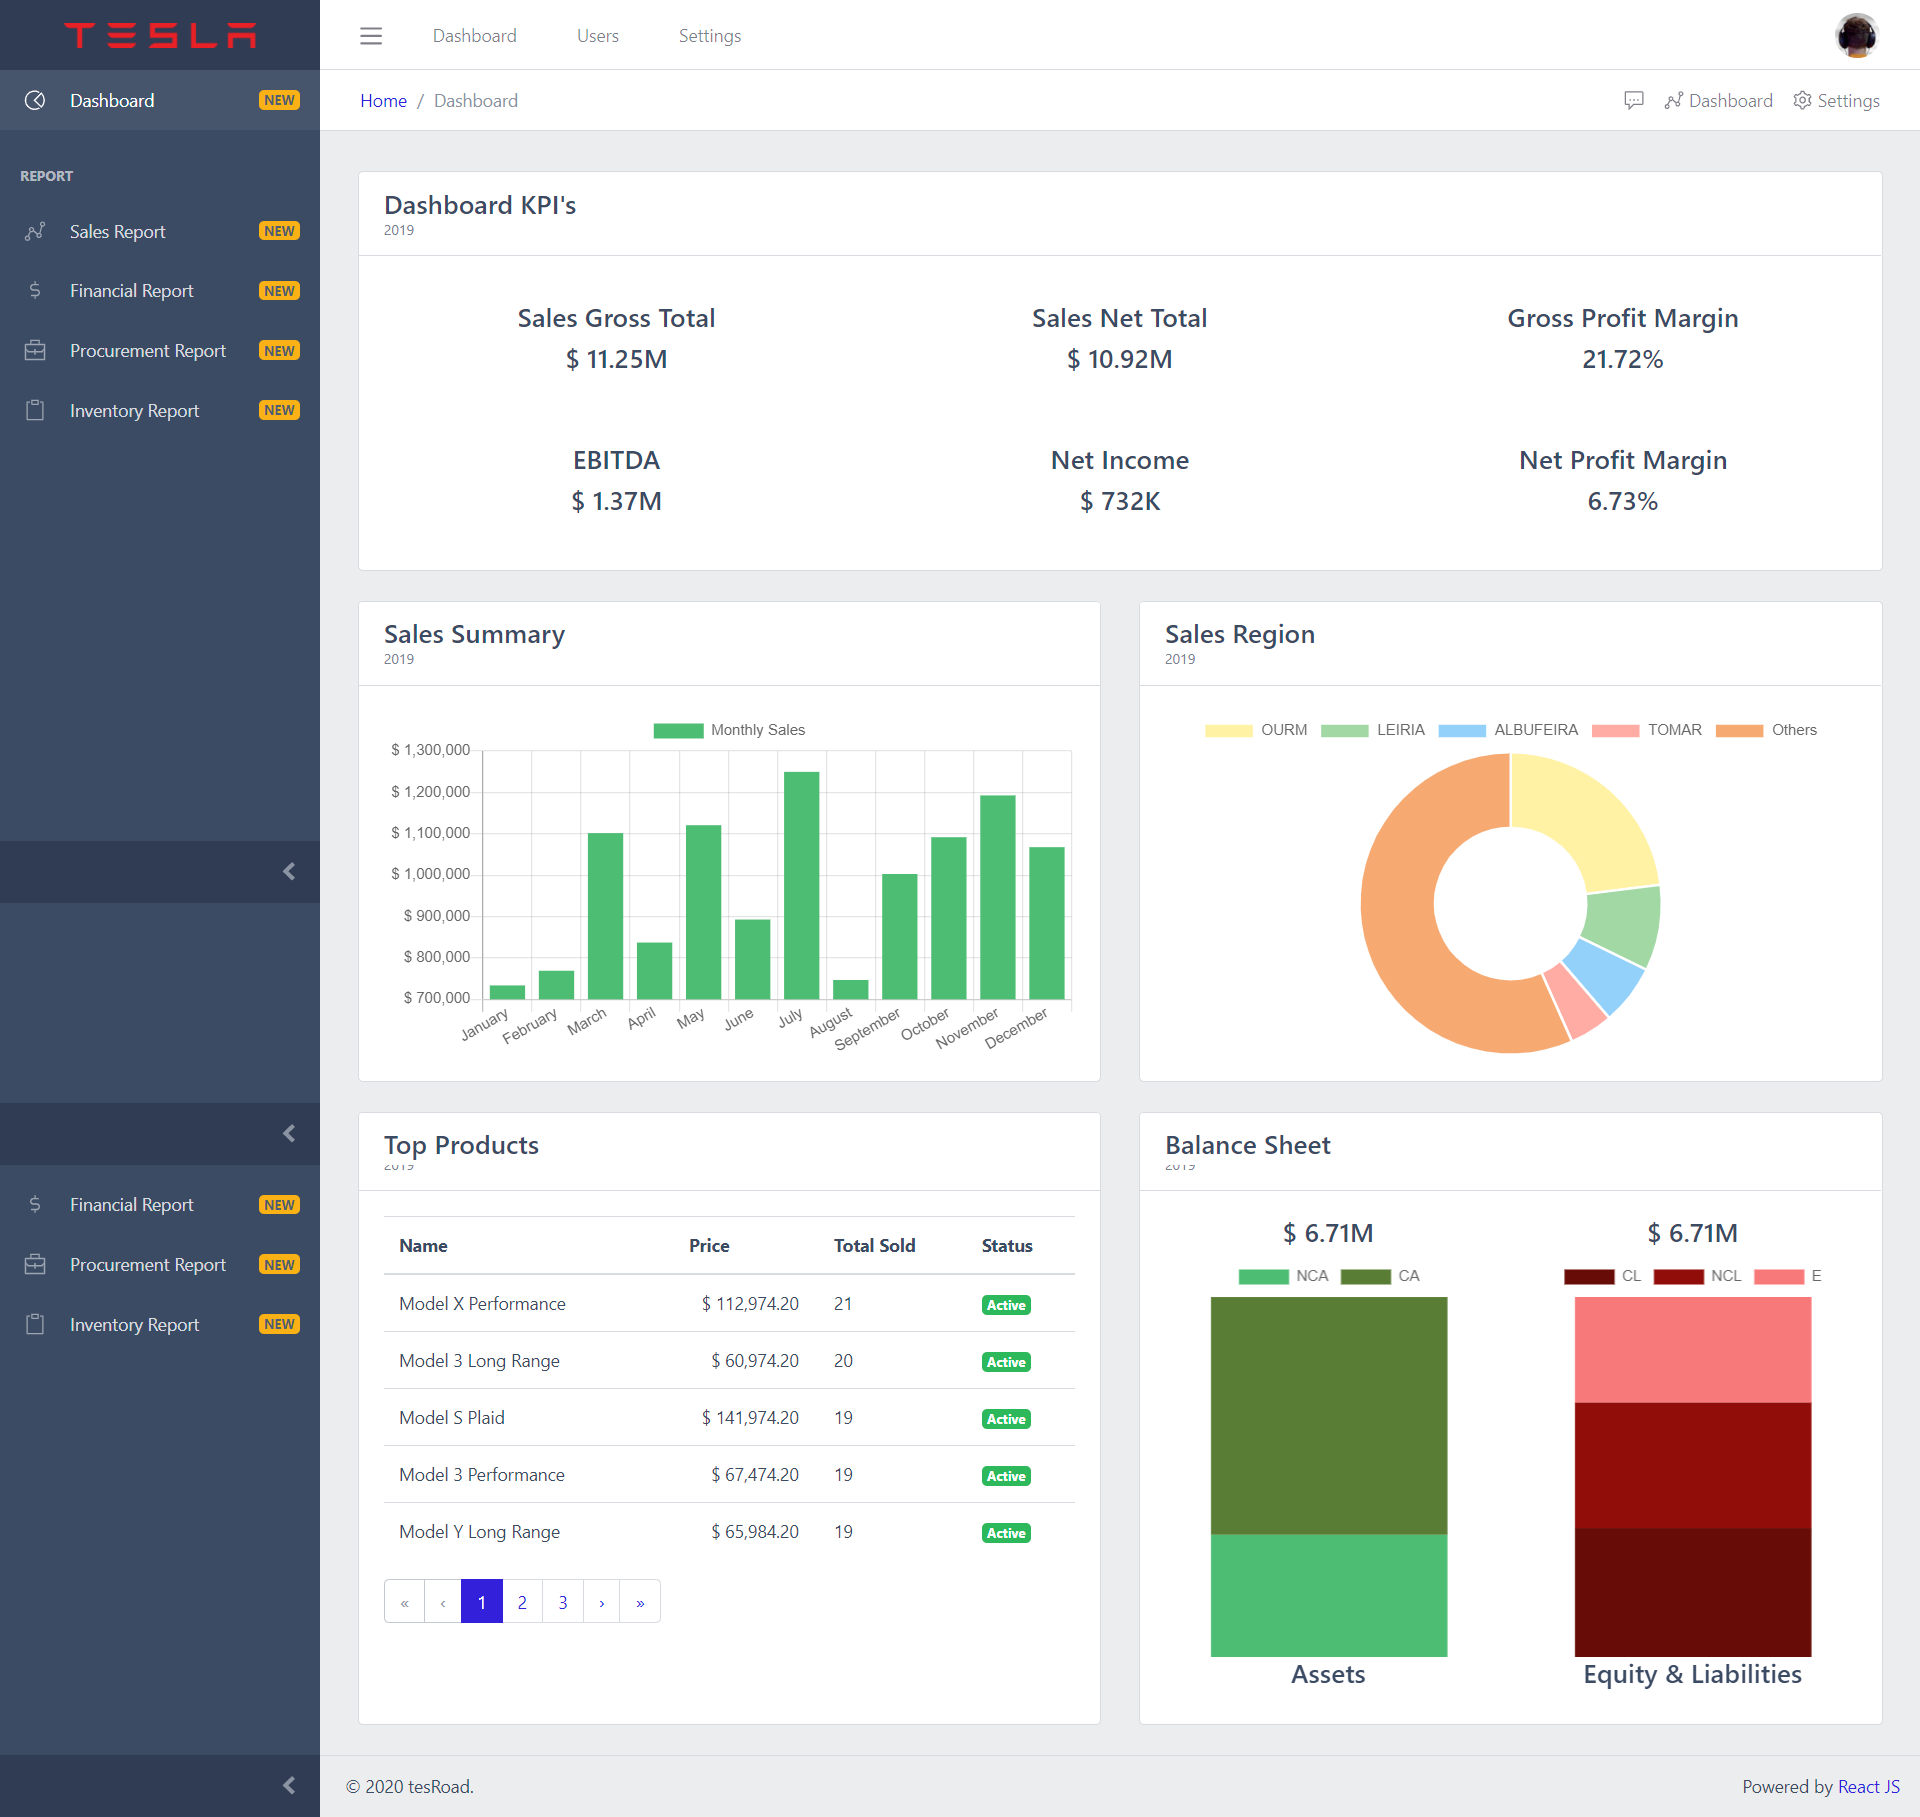Click the Inventory Report clipboard icon under REPORT
Image resolution: width=1920 pixels, height=1817 pixels.
(x=35, y=410)
